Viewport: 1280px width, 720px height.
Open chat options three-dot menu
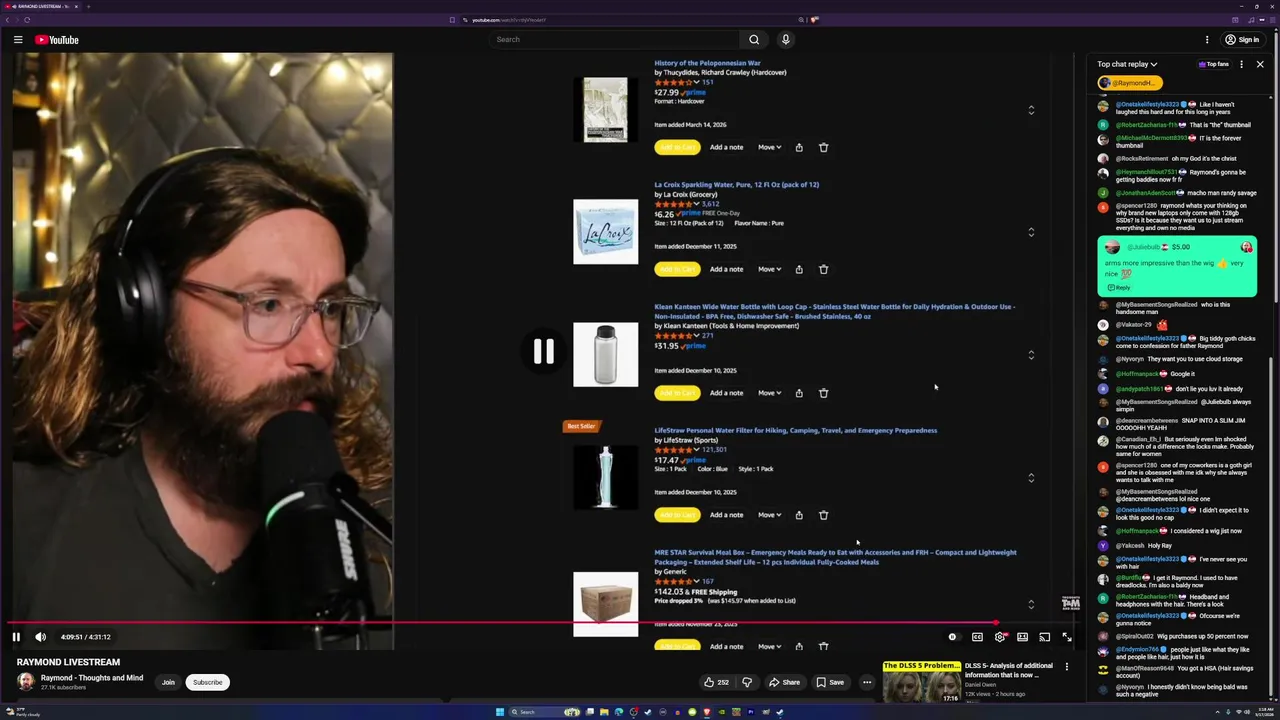point(1241,64)
